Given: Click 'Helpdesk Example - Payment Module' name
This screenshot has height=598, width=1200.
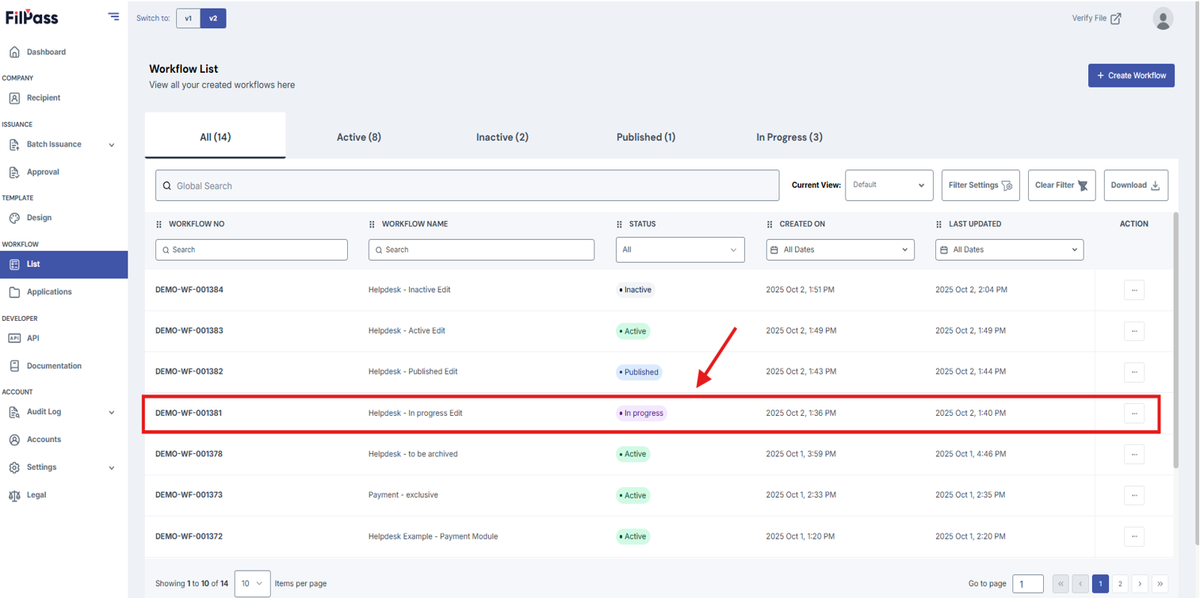Looking at the screenshot, I should click(x=433, y=536).
